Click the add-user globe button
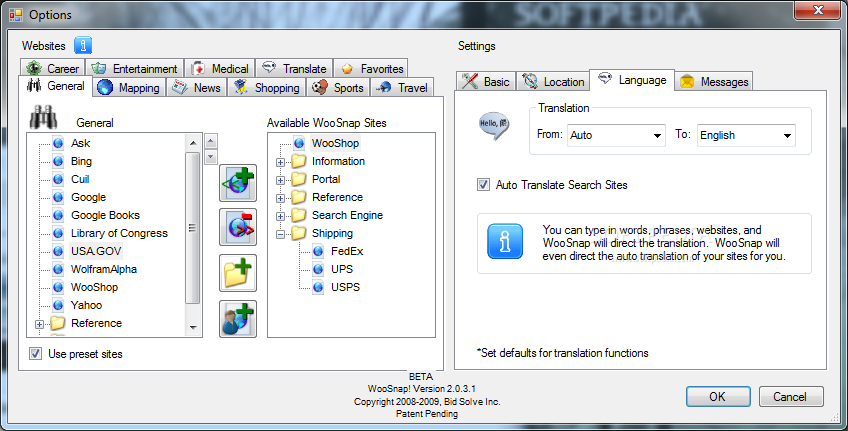Viewport: 848px width, 431px height. click(238, 319)
